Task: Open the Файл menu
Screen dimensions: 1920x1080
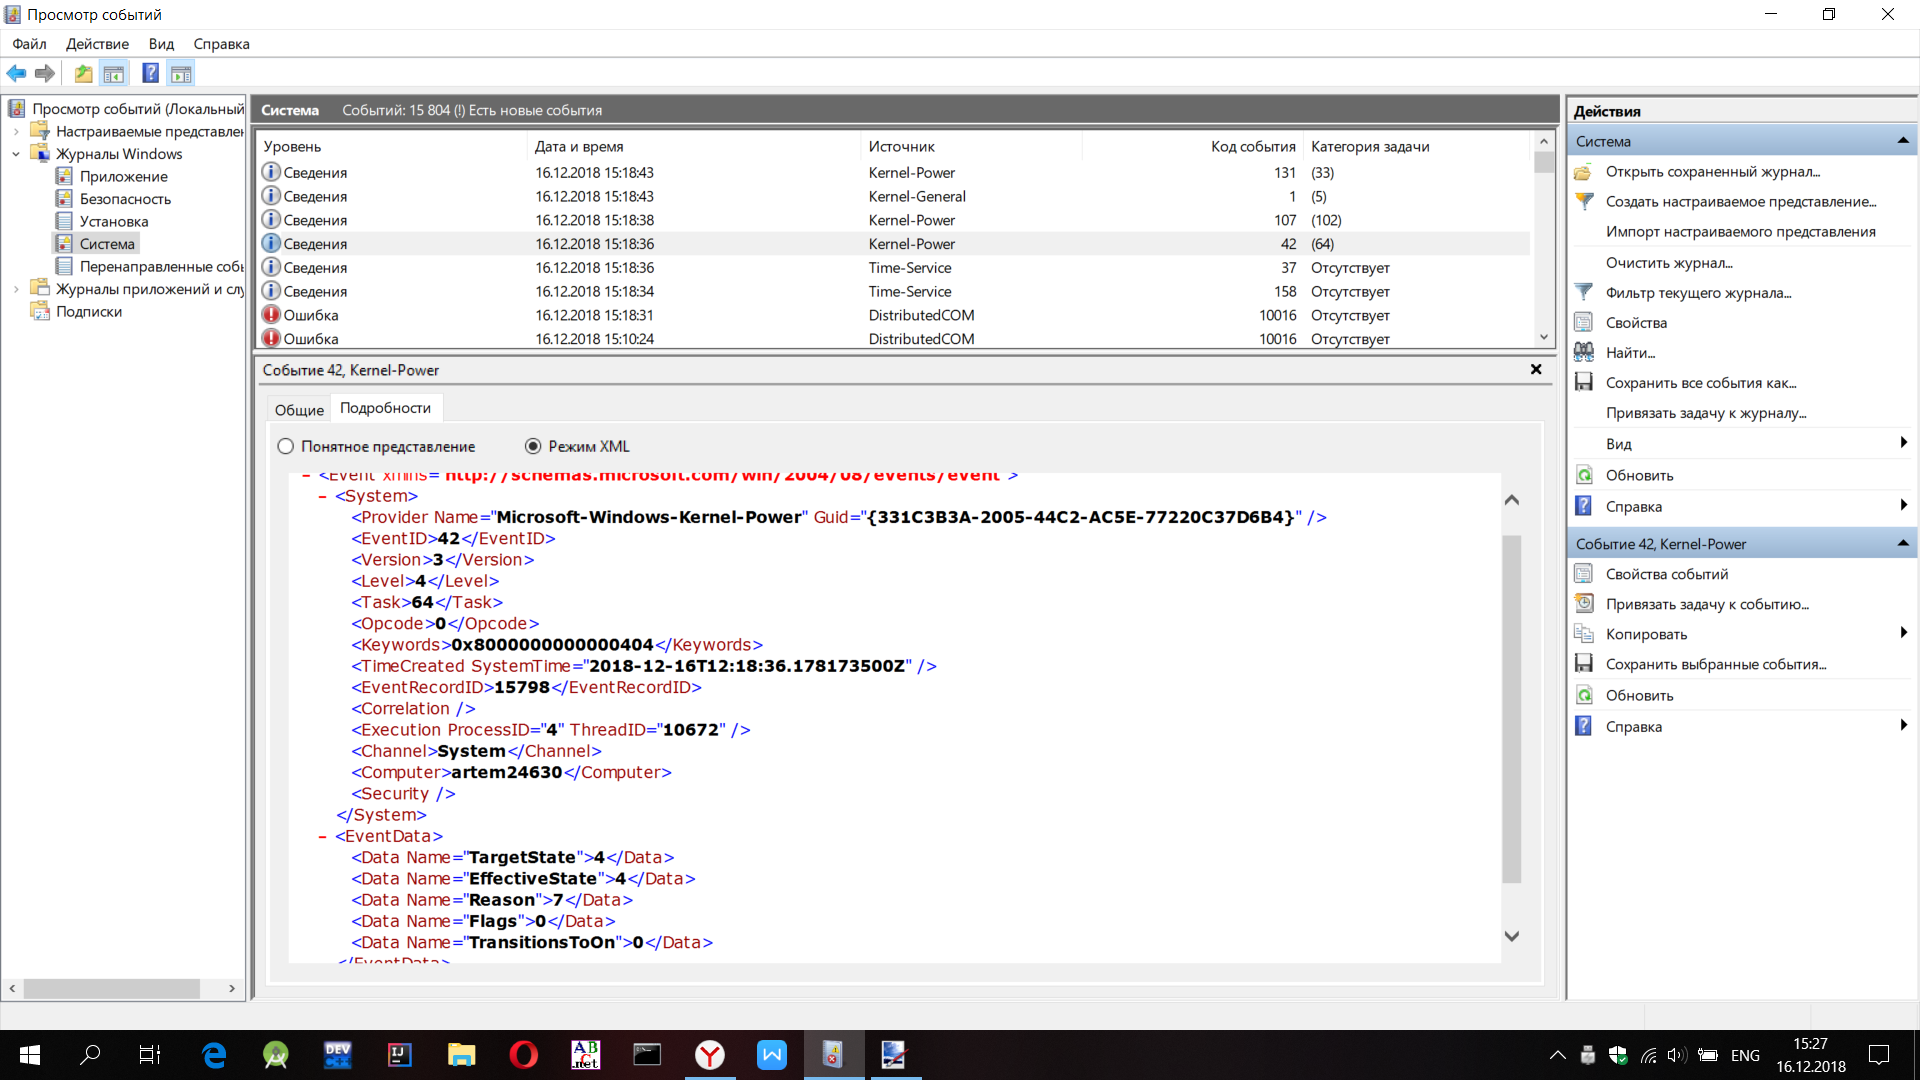Action: 29,44
